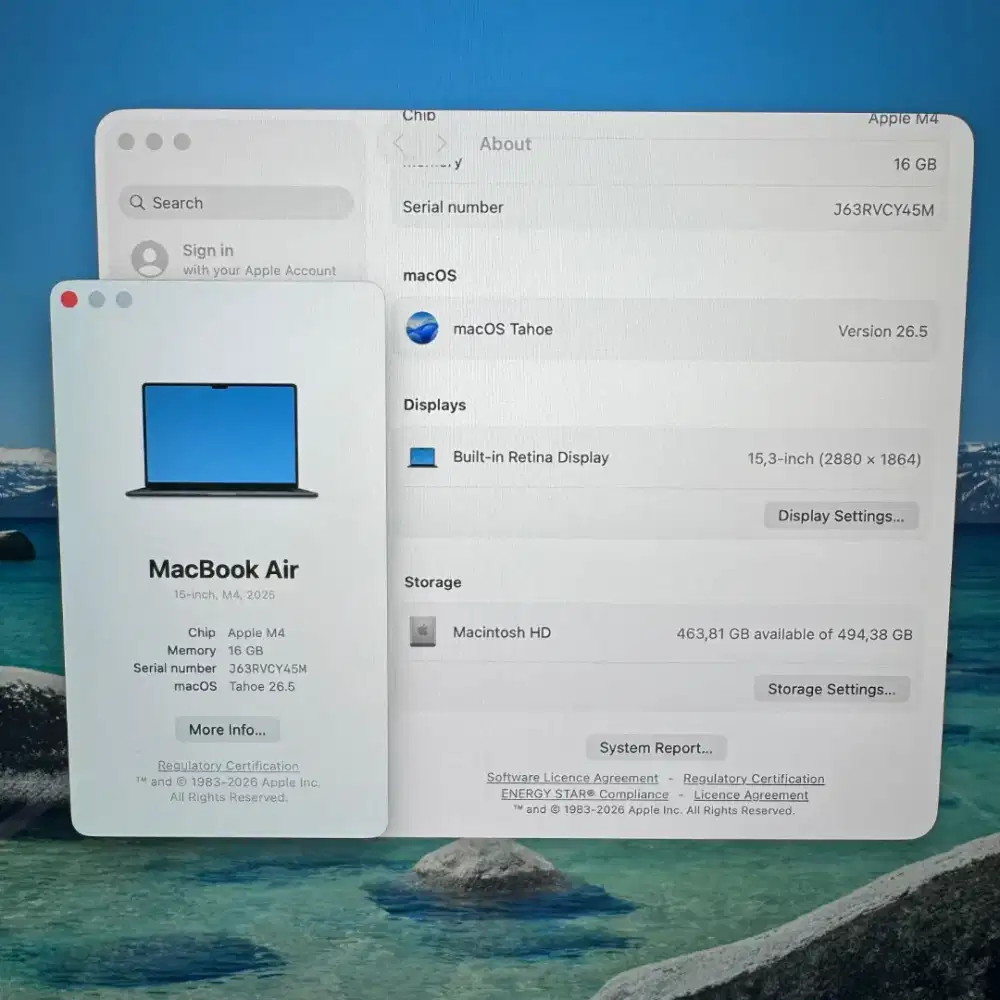This screenshot has width=1000, height=1000.
Task: Close the About This Mac window
Action: coord(69,299)
